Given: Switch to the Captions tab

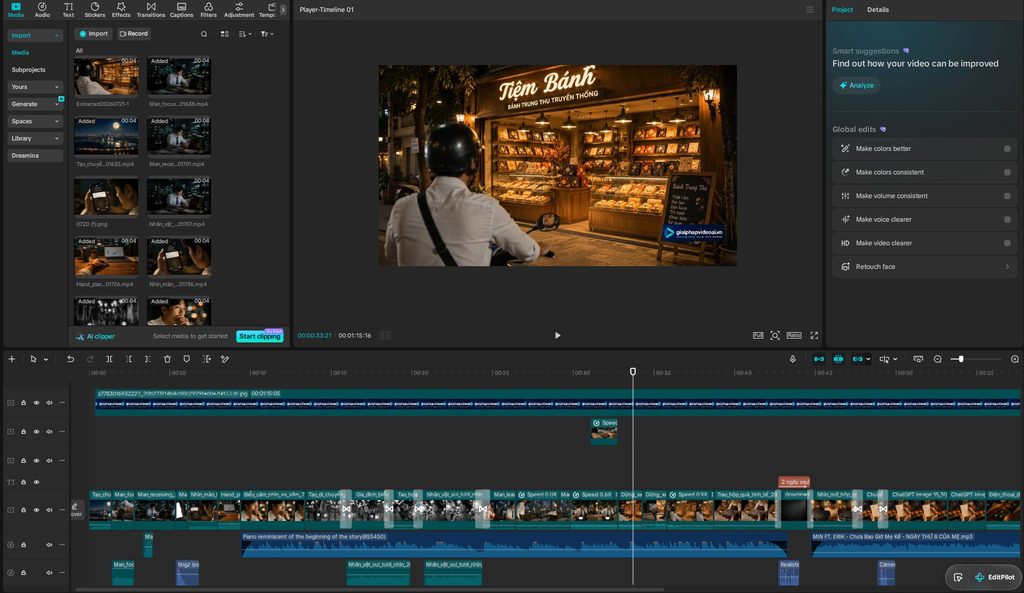Looking at the screenshot, I should pos(182,10).
